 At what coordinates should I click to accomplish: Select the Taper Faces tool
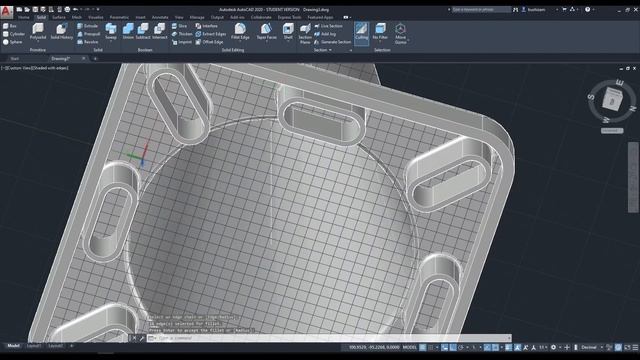(266, 30)
